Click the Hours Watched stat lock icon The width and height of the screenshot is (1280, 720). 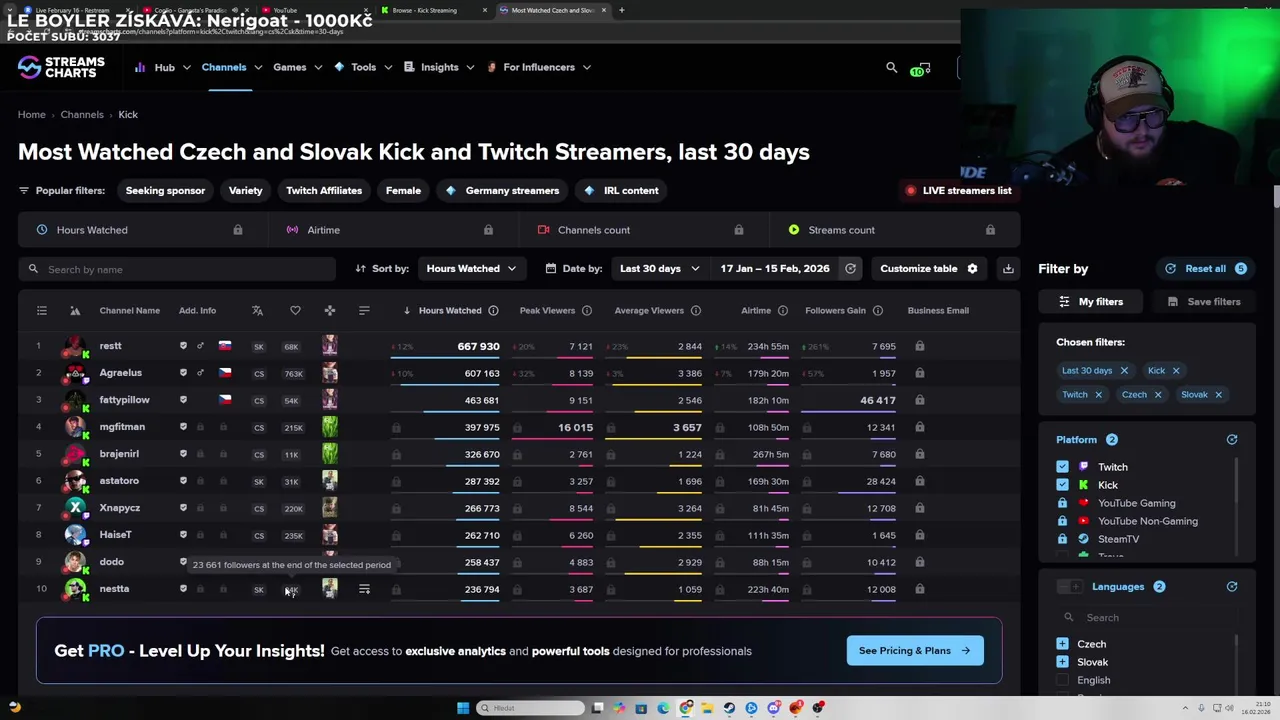click(x=237, y=230)
